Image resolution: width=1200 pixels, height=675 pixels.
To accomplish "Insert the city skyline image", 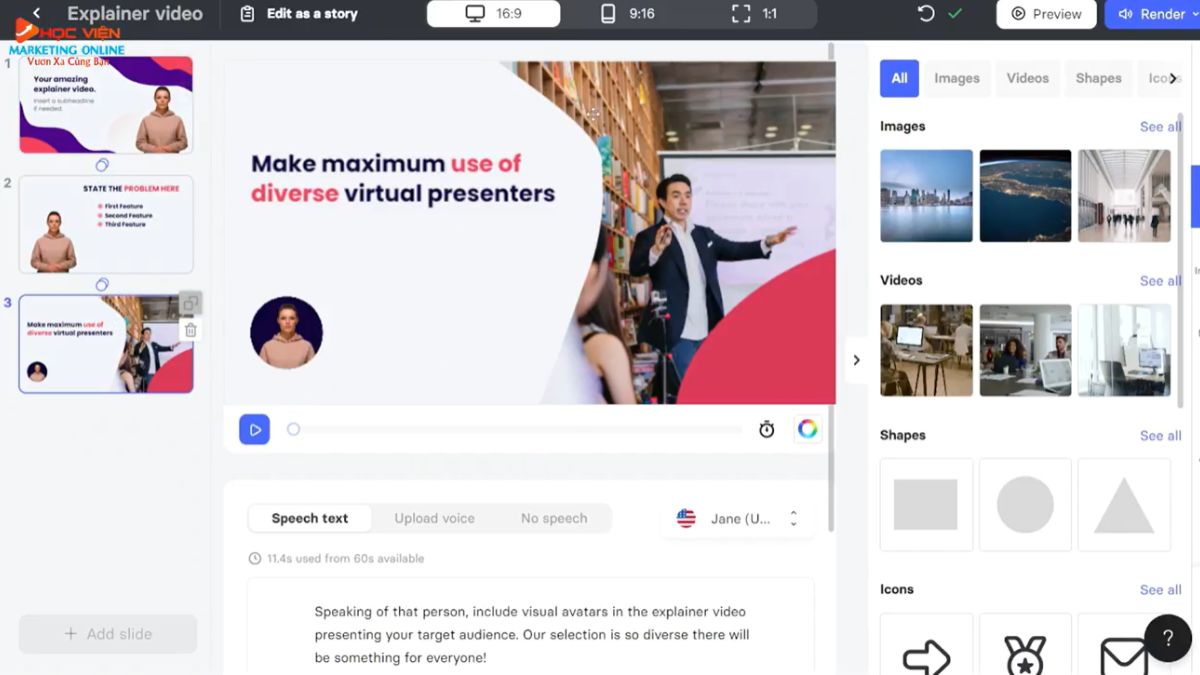I will point(926,196).
